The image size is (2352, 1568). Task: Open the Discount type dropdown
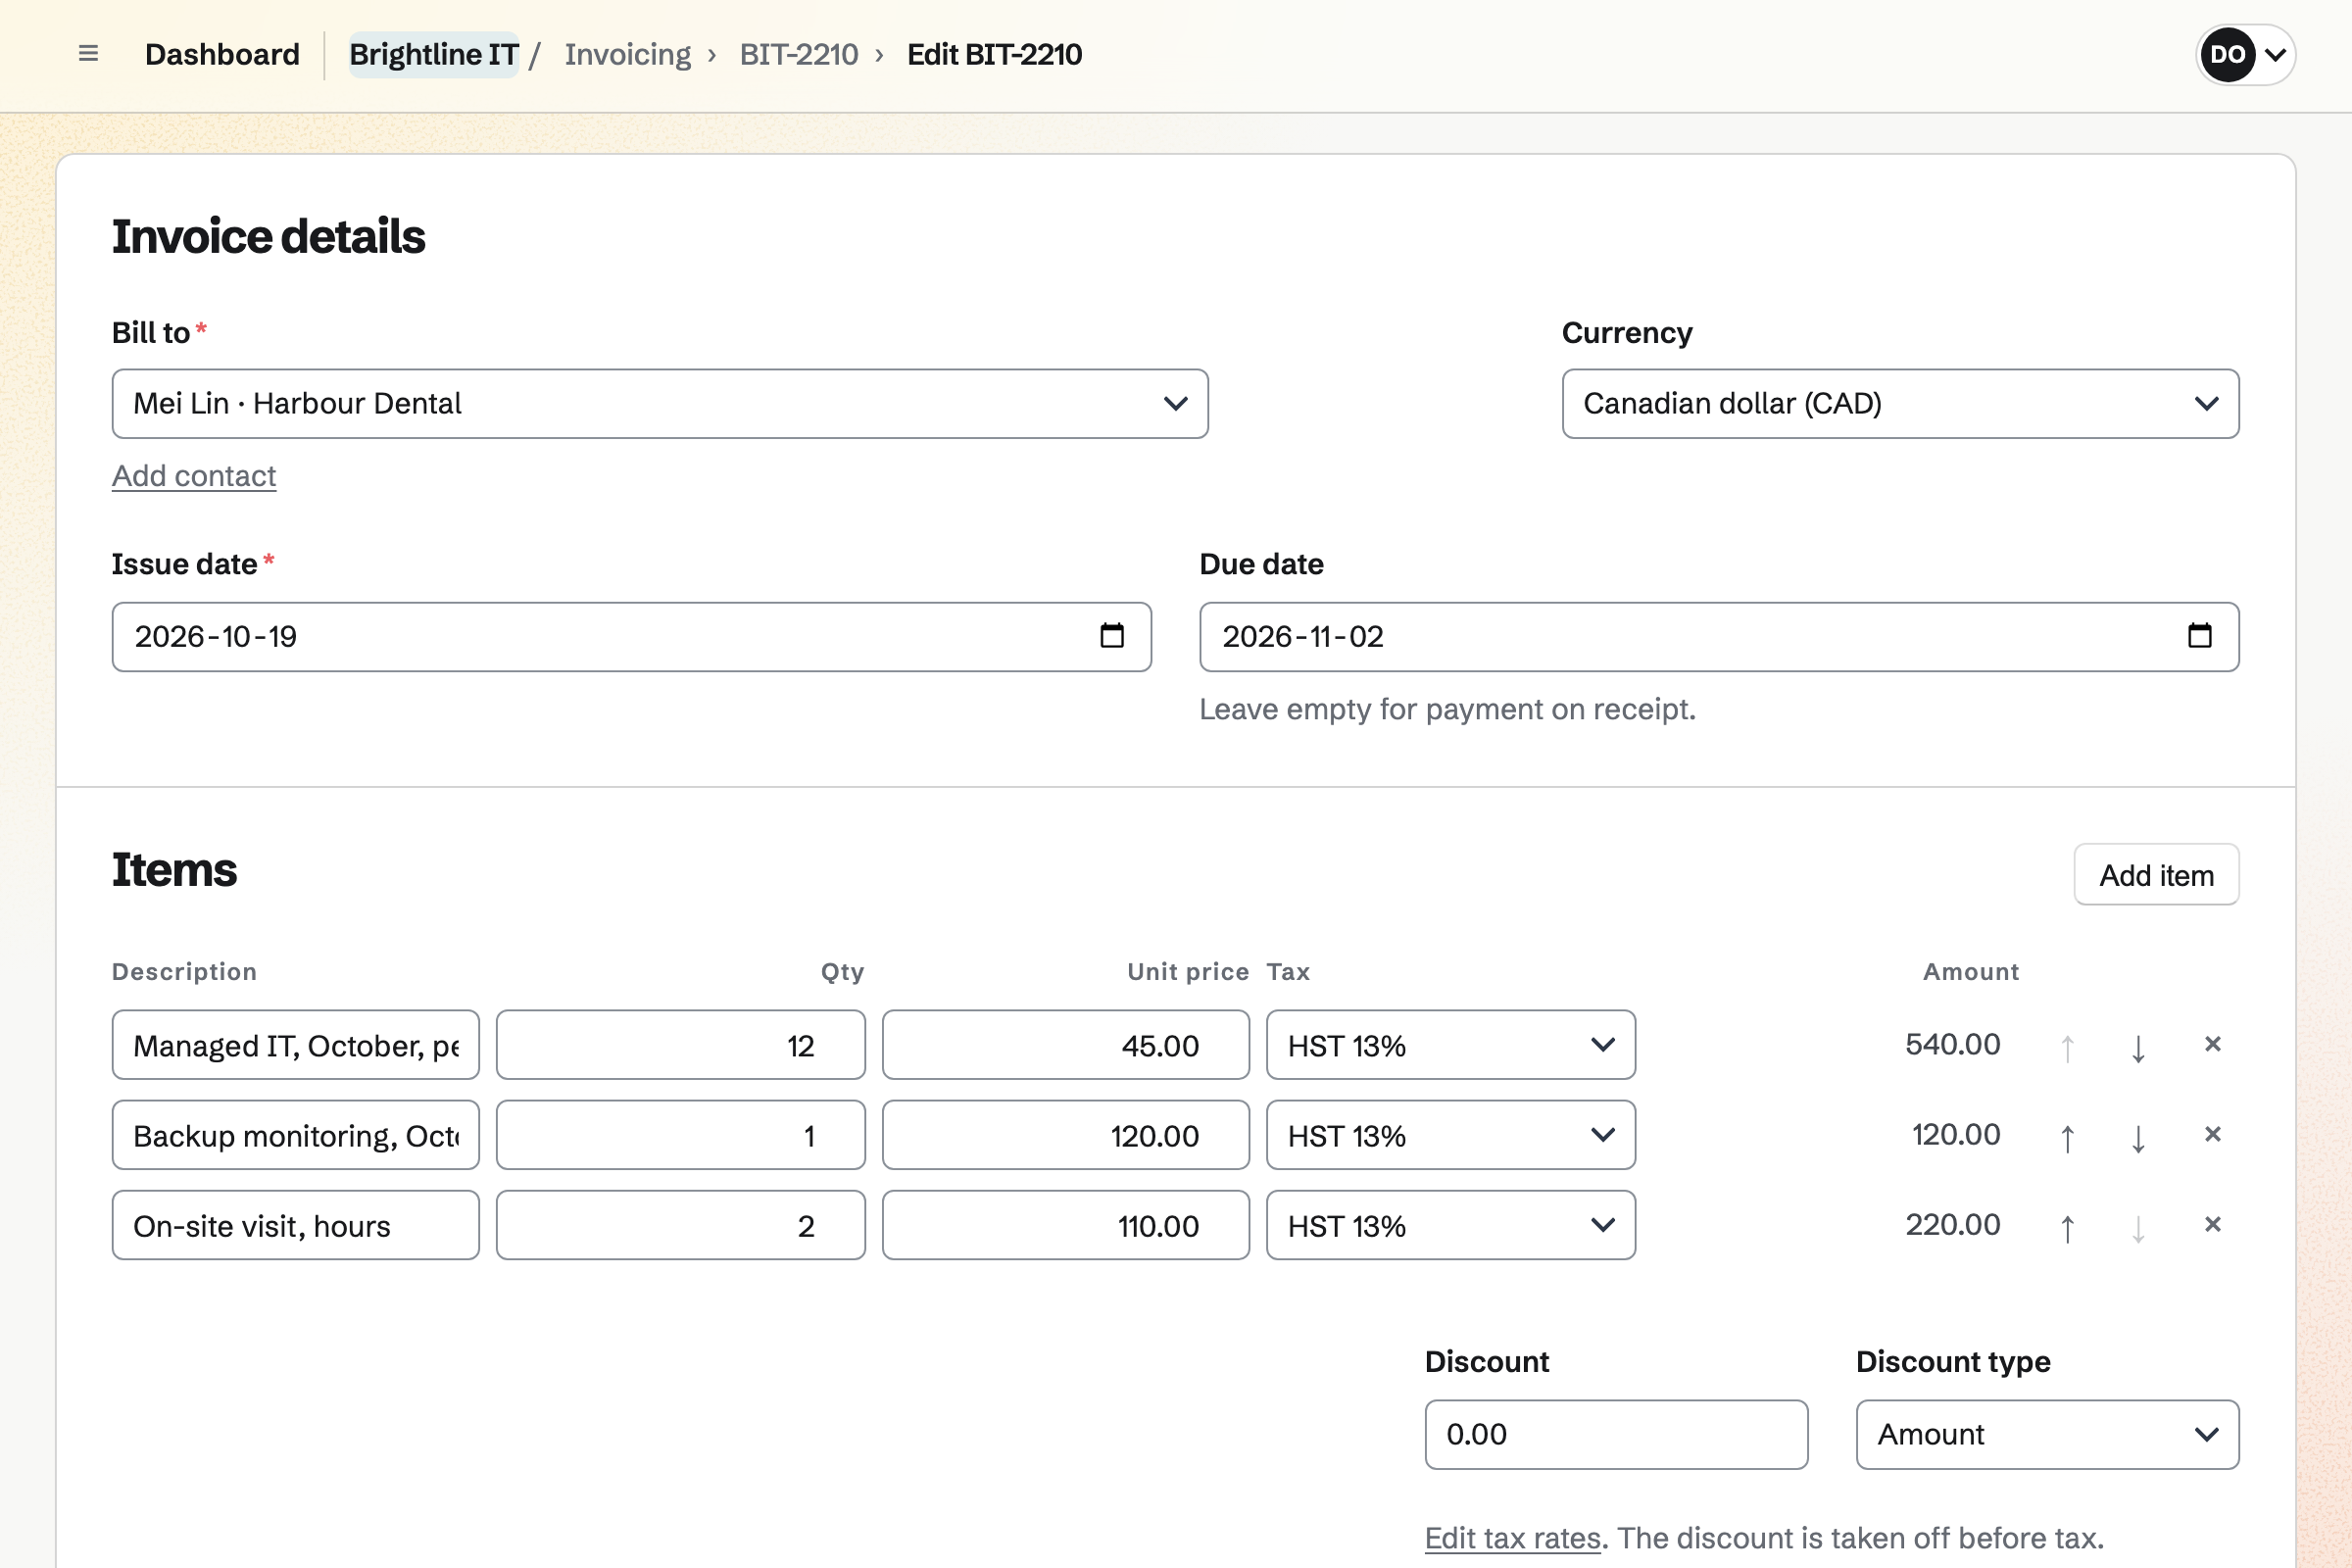[2047, 1434]
